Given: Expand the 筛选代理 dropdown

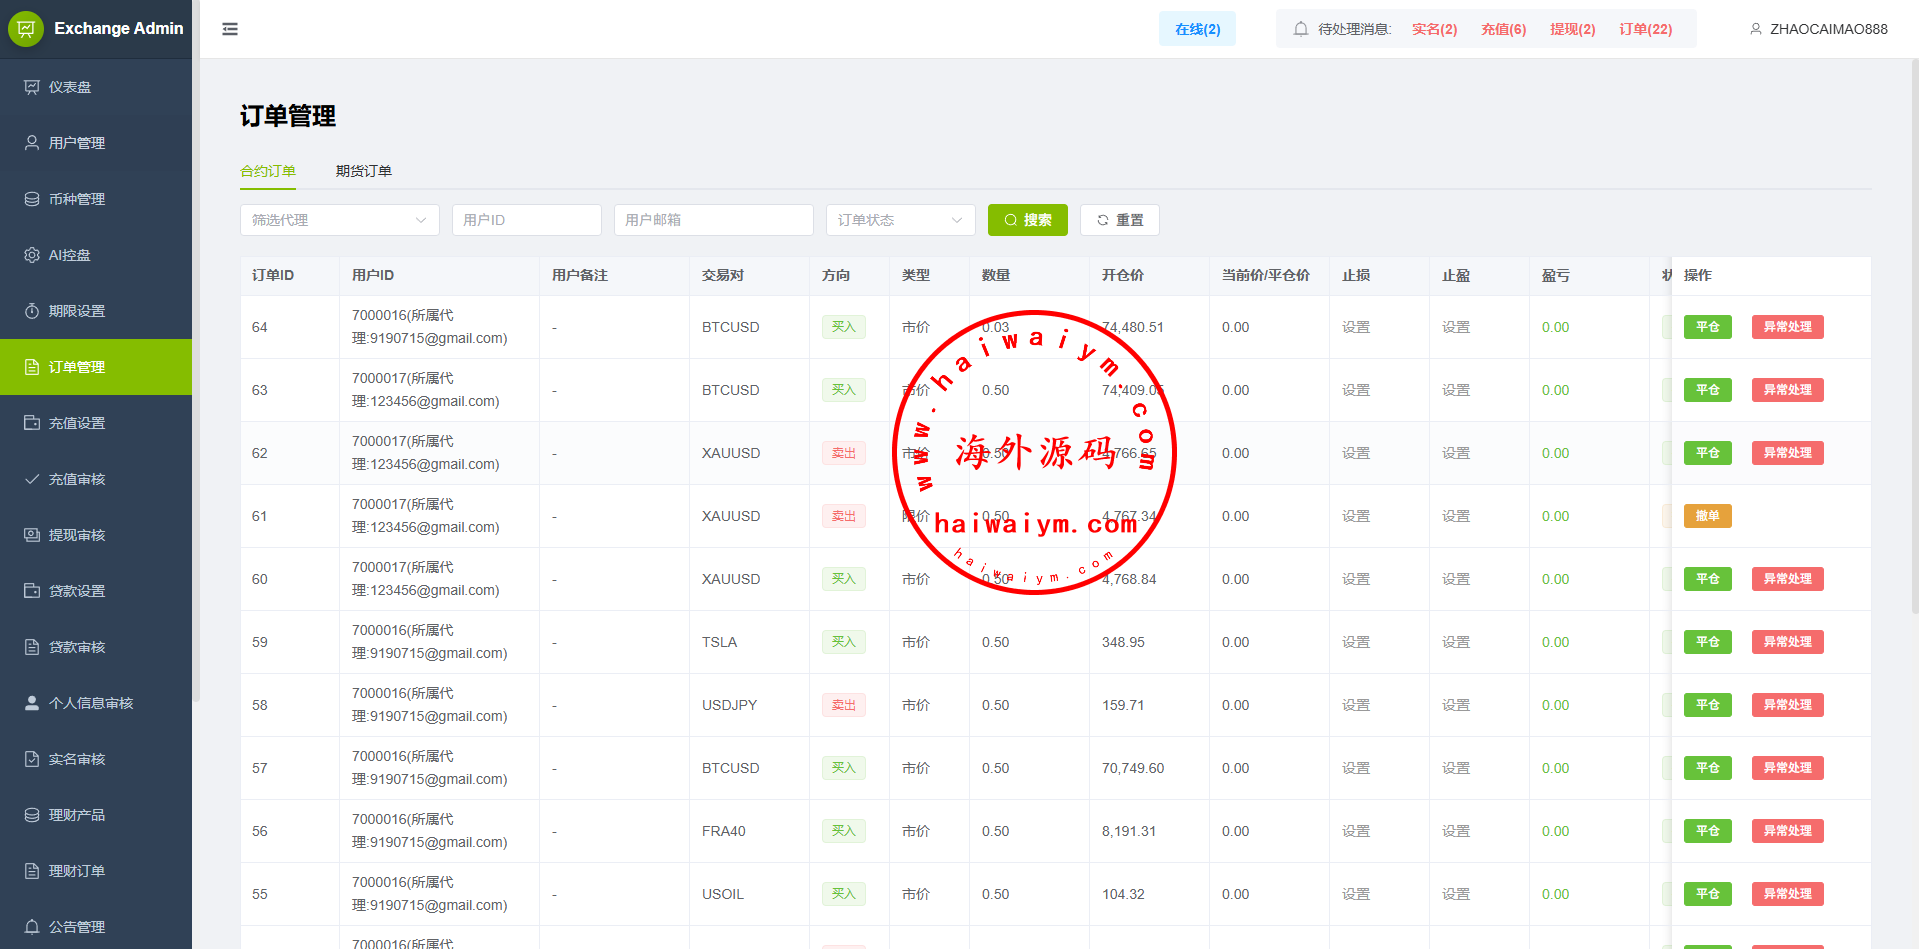Looking at the screenshot, I should [339, 220].
